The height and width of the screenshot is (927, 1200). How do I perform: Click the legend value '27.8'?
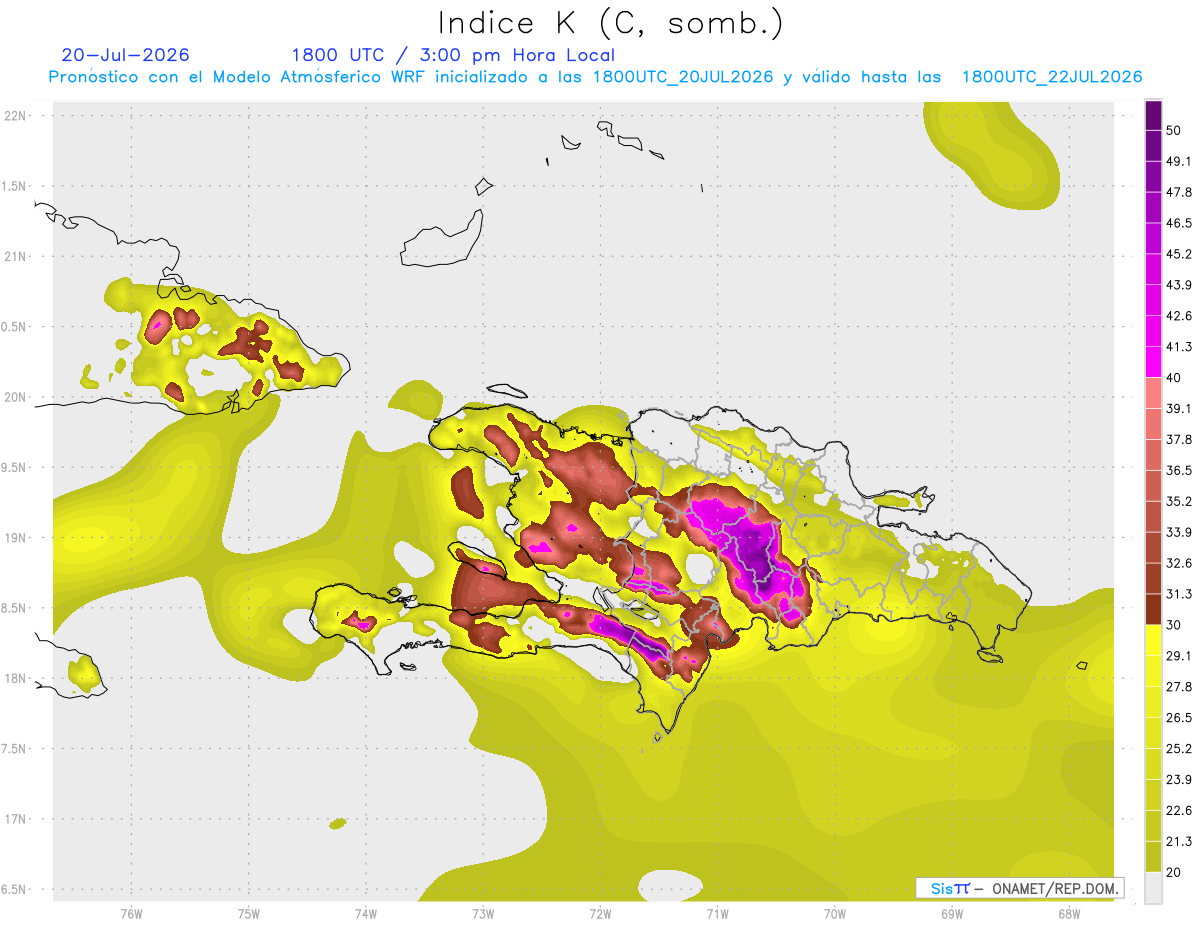click(x=1179, y=687)
